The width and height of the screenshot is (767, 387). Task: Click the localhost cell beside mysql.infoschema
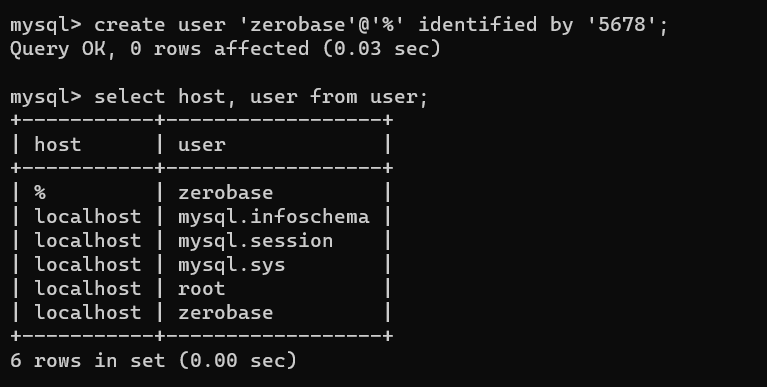click(x=88, y=217)
